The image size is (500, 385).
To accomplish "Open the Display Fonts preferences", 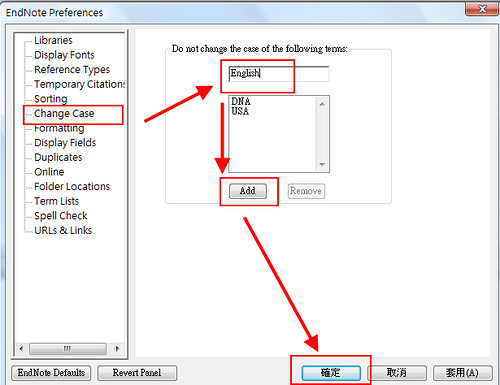I will point(64,55).
